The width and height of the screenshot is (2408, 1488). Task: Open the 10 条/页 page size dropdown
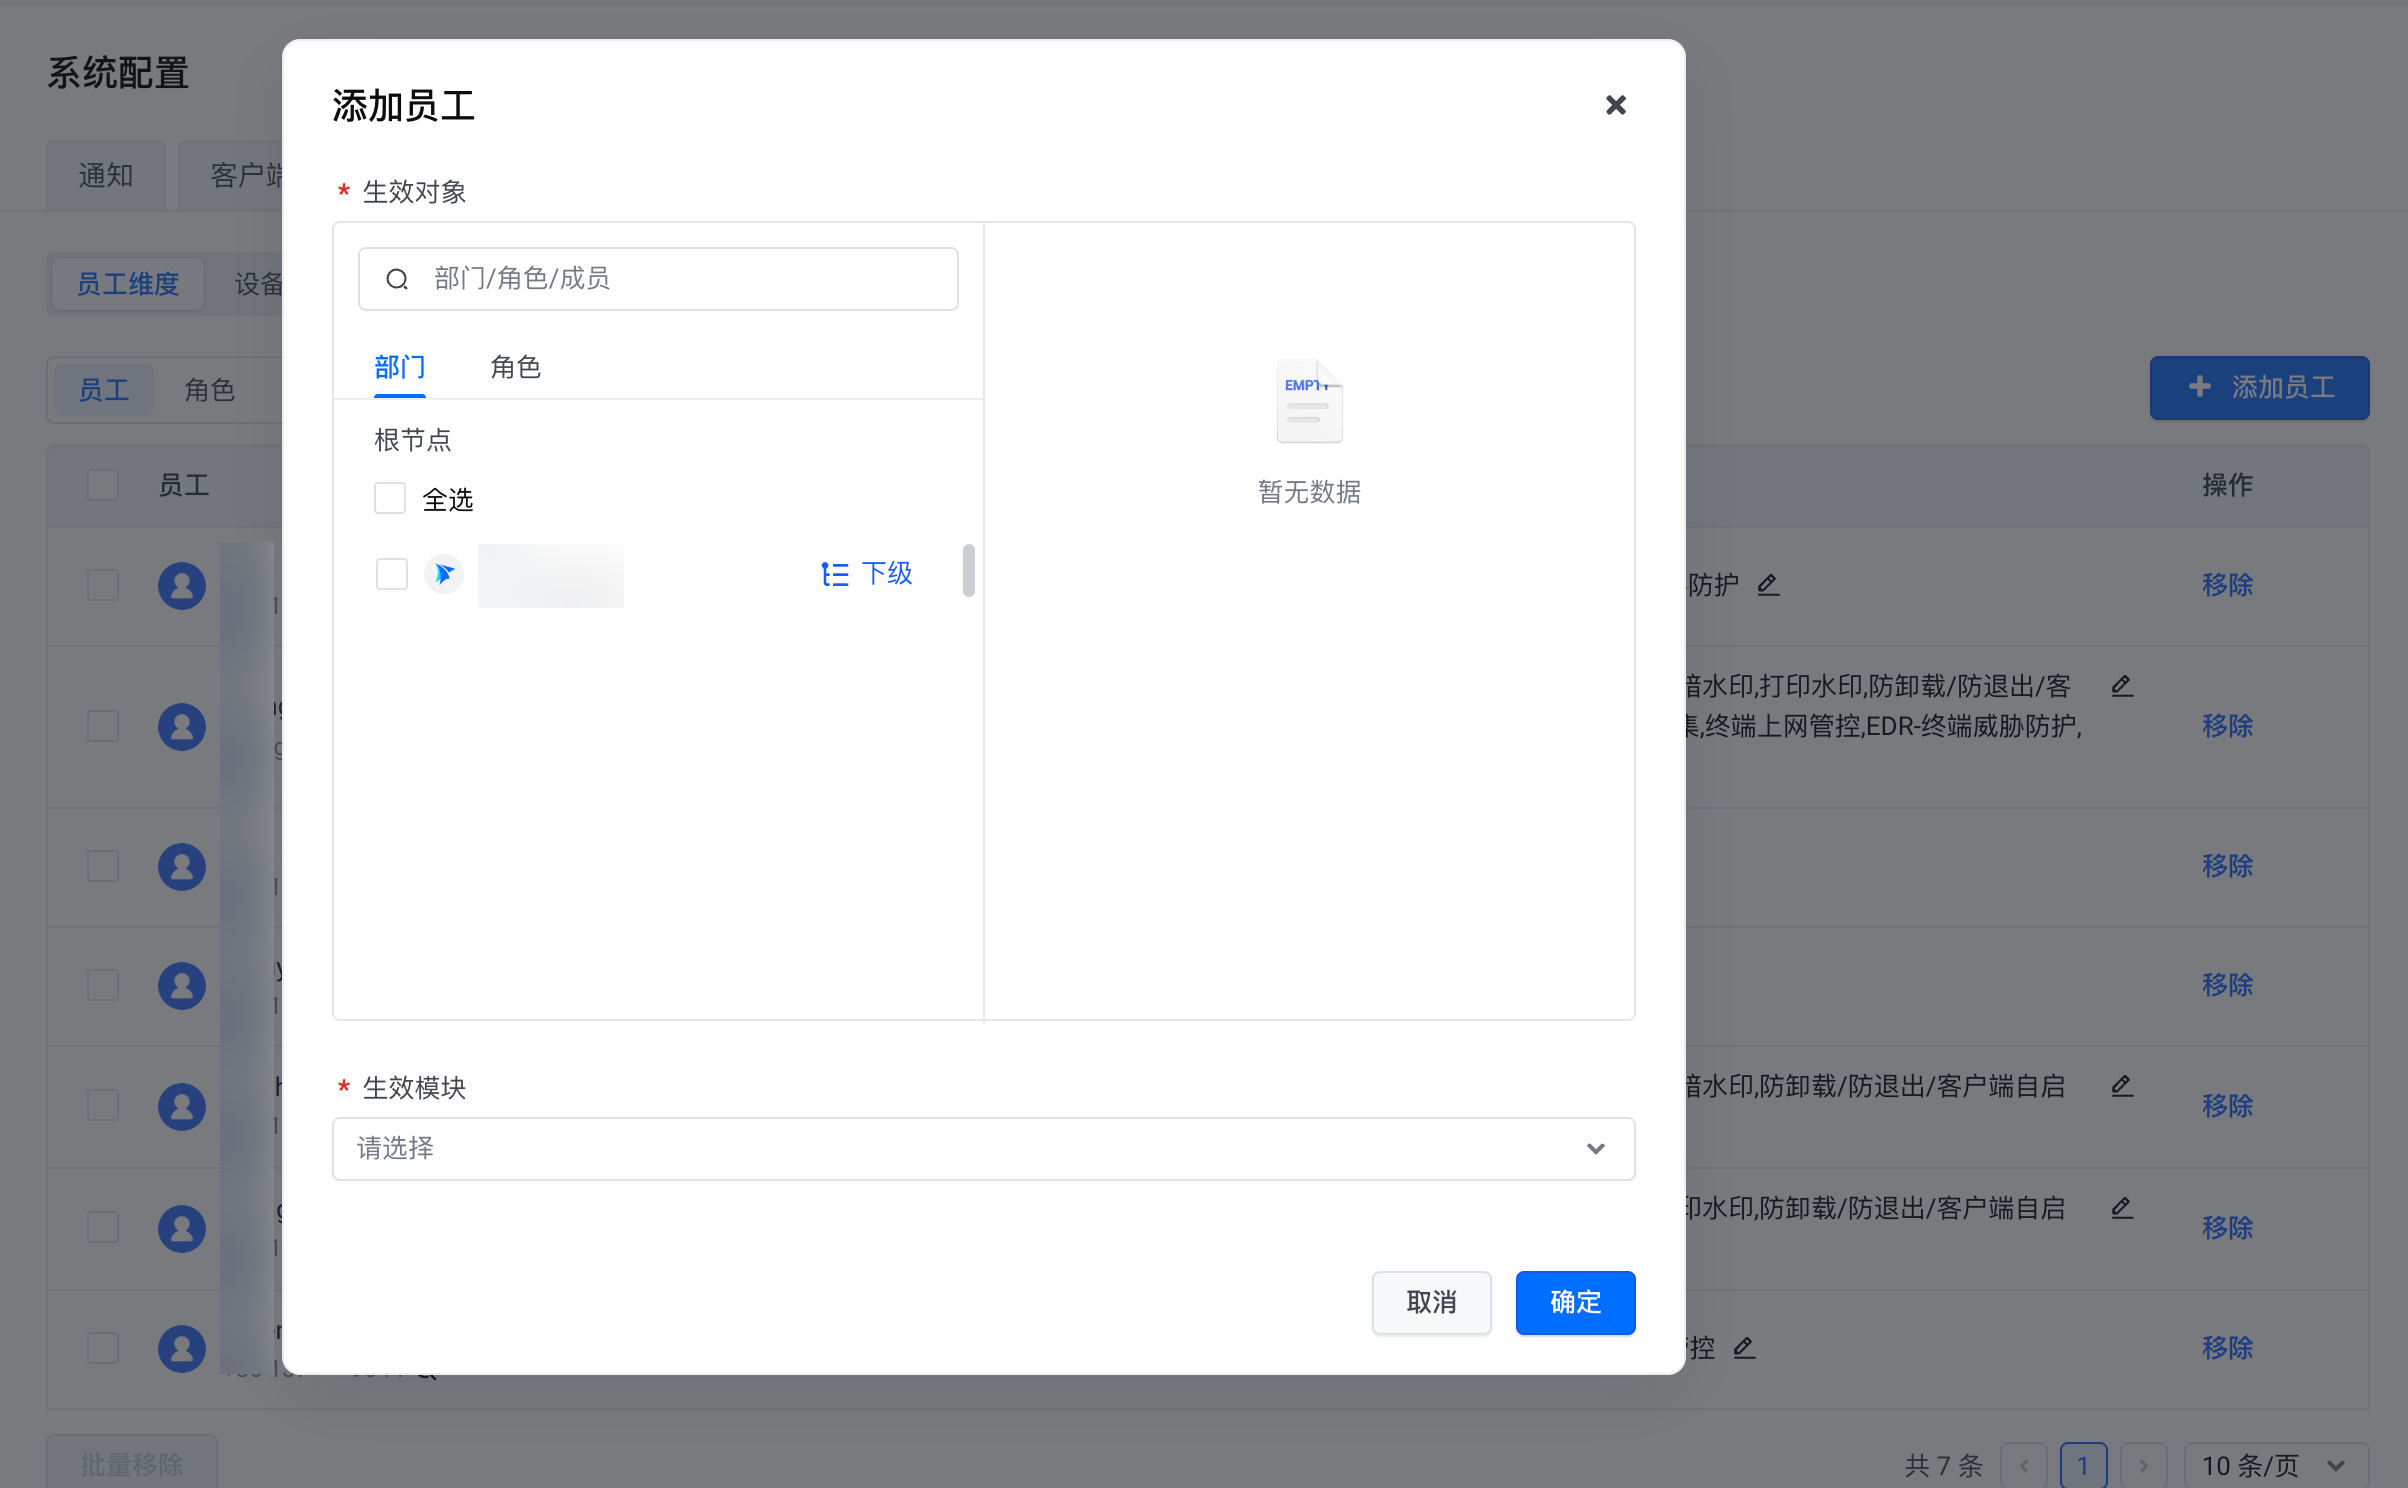2274,1465
